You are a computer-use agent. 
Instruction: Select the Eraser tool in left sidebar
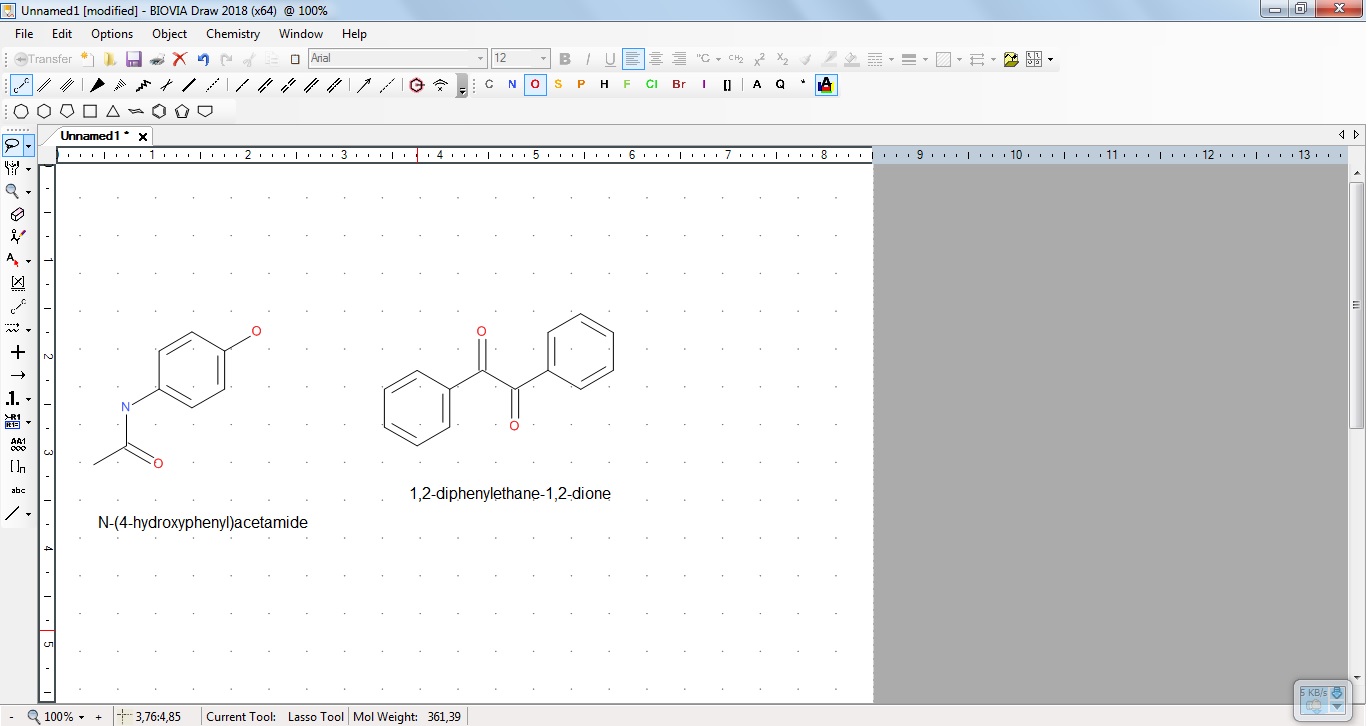pyautogui.click(x=17, y=214)
